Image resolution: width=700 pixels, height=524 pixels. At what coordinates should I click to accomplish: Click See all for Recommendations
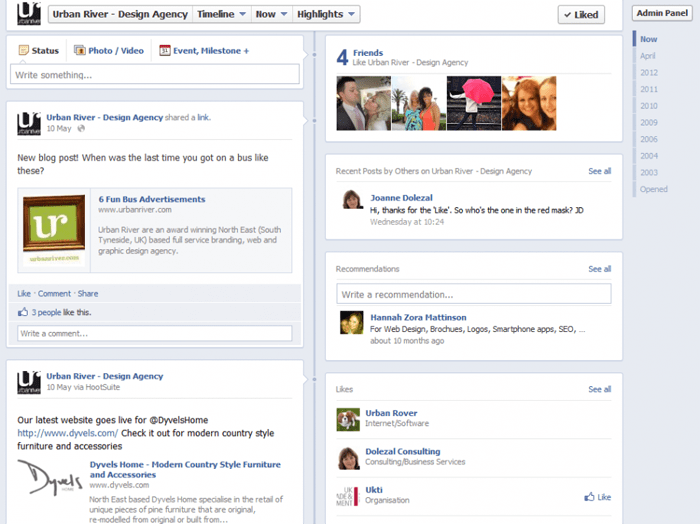600,269
